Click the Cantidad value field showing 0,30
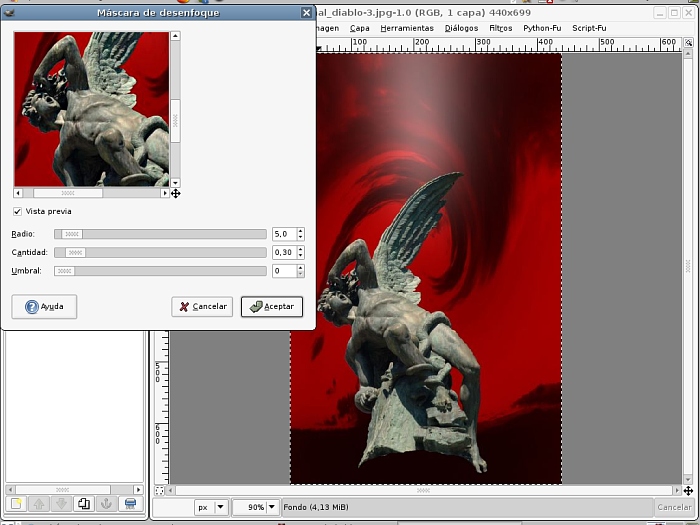Viewport: 700px width, 525px height. (x=284, y=253)
